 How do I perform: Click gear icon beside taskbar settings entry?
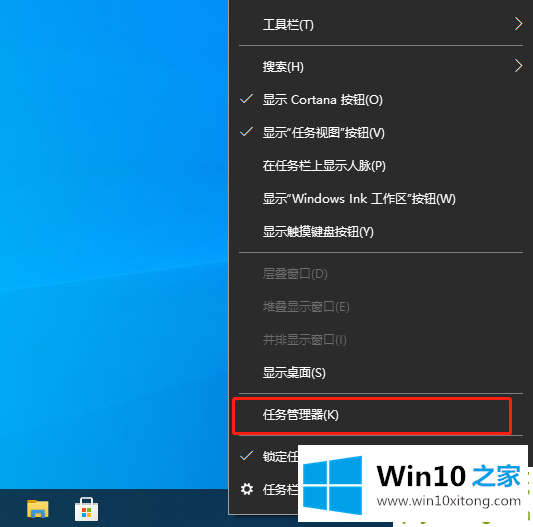[247, 489]
